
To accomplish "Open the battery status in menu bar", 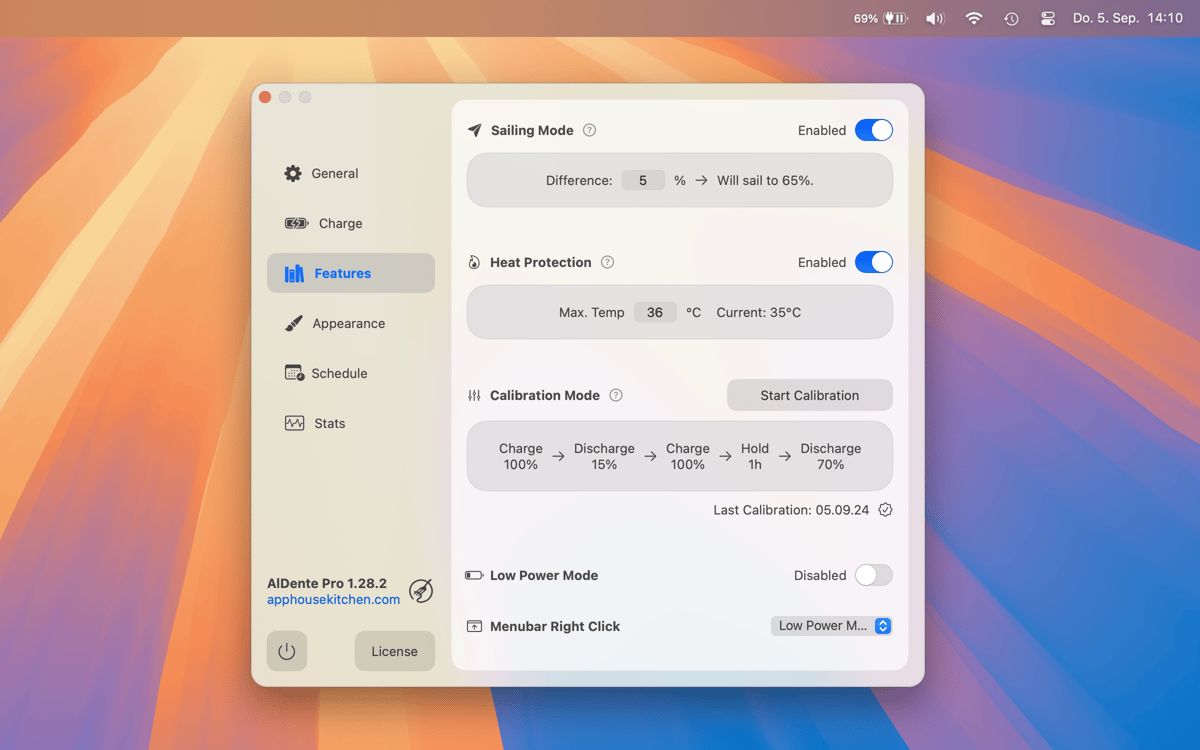I will tap(880, 18).
